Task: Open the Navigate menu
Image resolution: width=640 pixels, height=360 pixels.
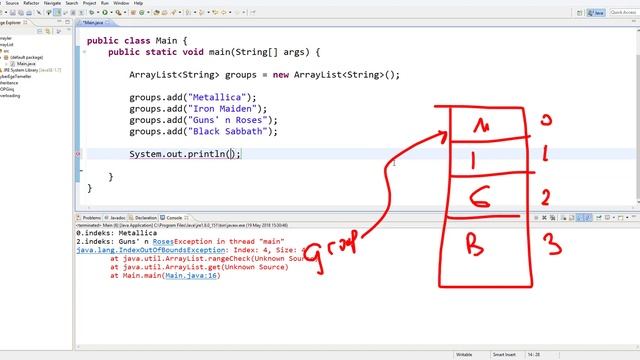Action: pyautogui.click(x=52, y=3)
